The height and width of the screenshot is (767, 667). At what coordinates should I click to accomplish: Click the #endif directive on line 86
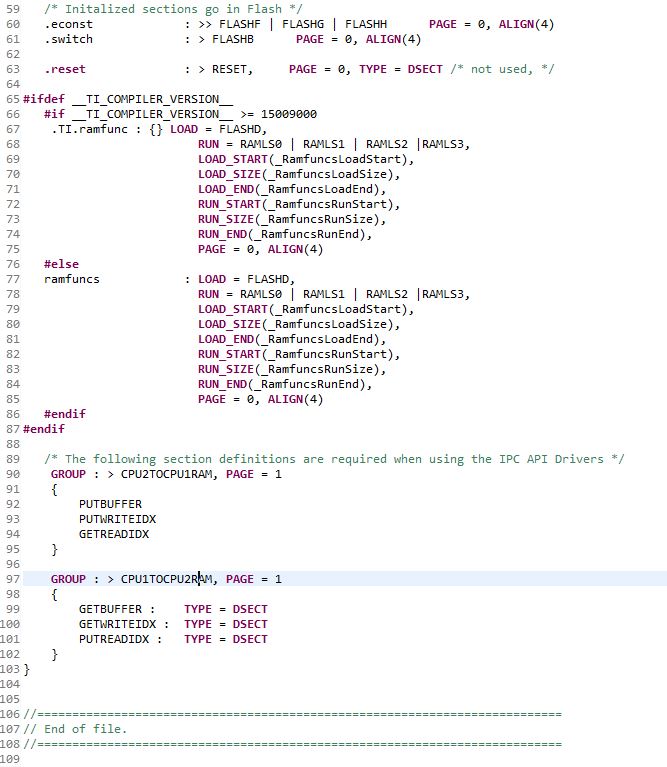(65, 414)
